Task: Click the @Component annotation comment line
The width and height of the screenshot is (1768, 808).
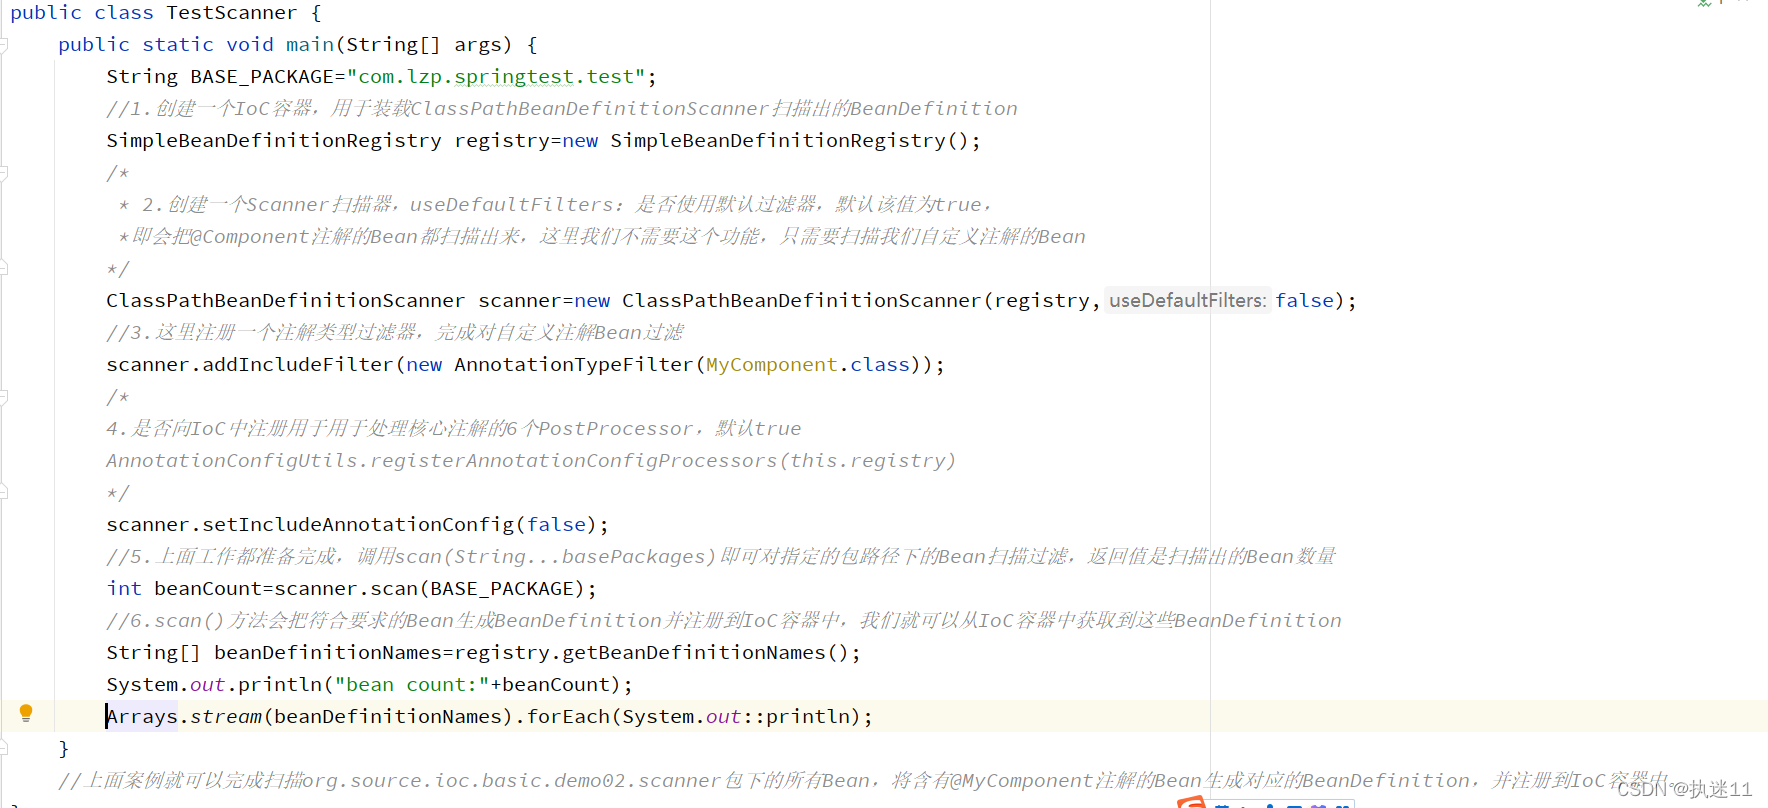Action: (602, 237)
